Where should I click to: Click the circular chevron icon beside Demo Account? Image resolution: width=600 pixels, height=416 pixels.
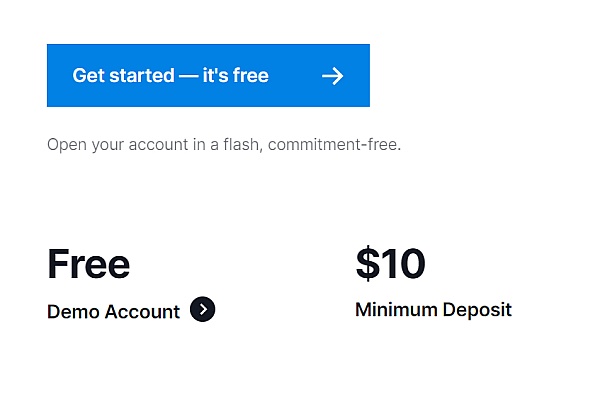point(202,309)
